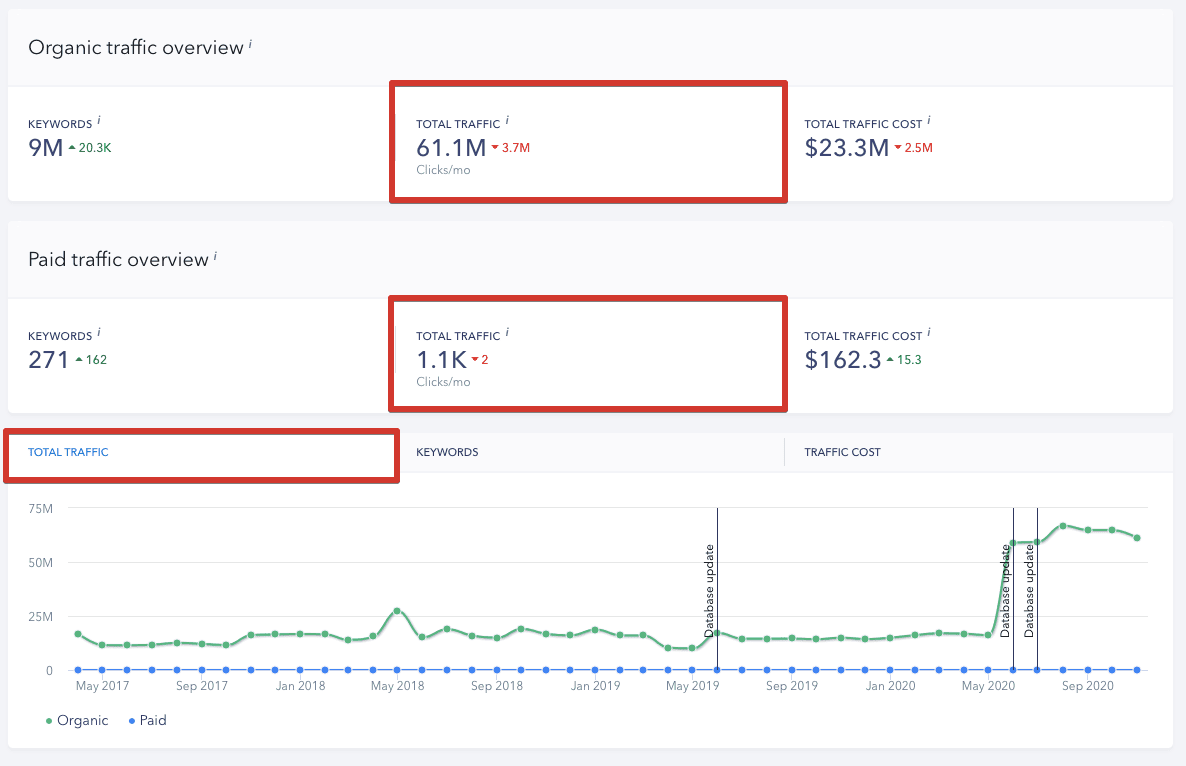Screen dimensions: 1186x766
Task: Click the peak organic data point near May 2018
Action: (397, 611)
